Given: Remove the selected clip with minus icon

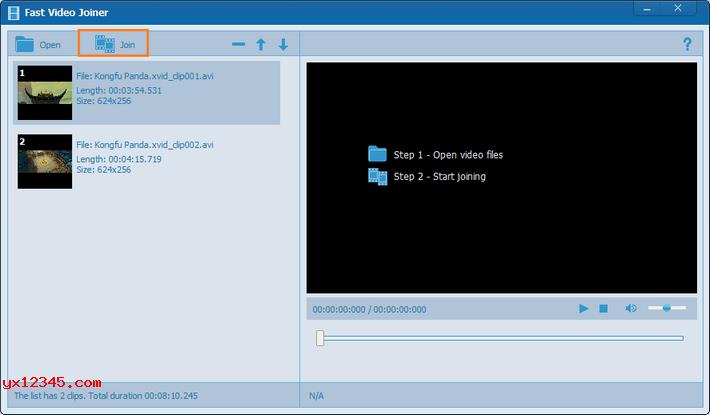Looking at the screenshot, I should coord(238,44).
